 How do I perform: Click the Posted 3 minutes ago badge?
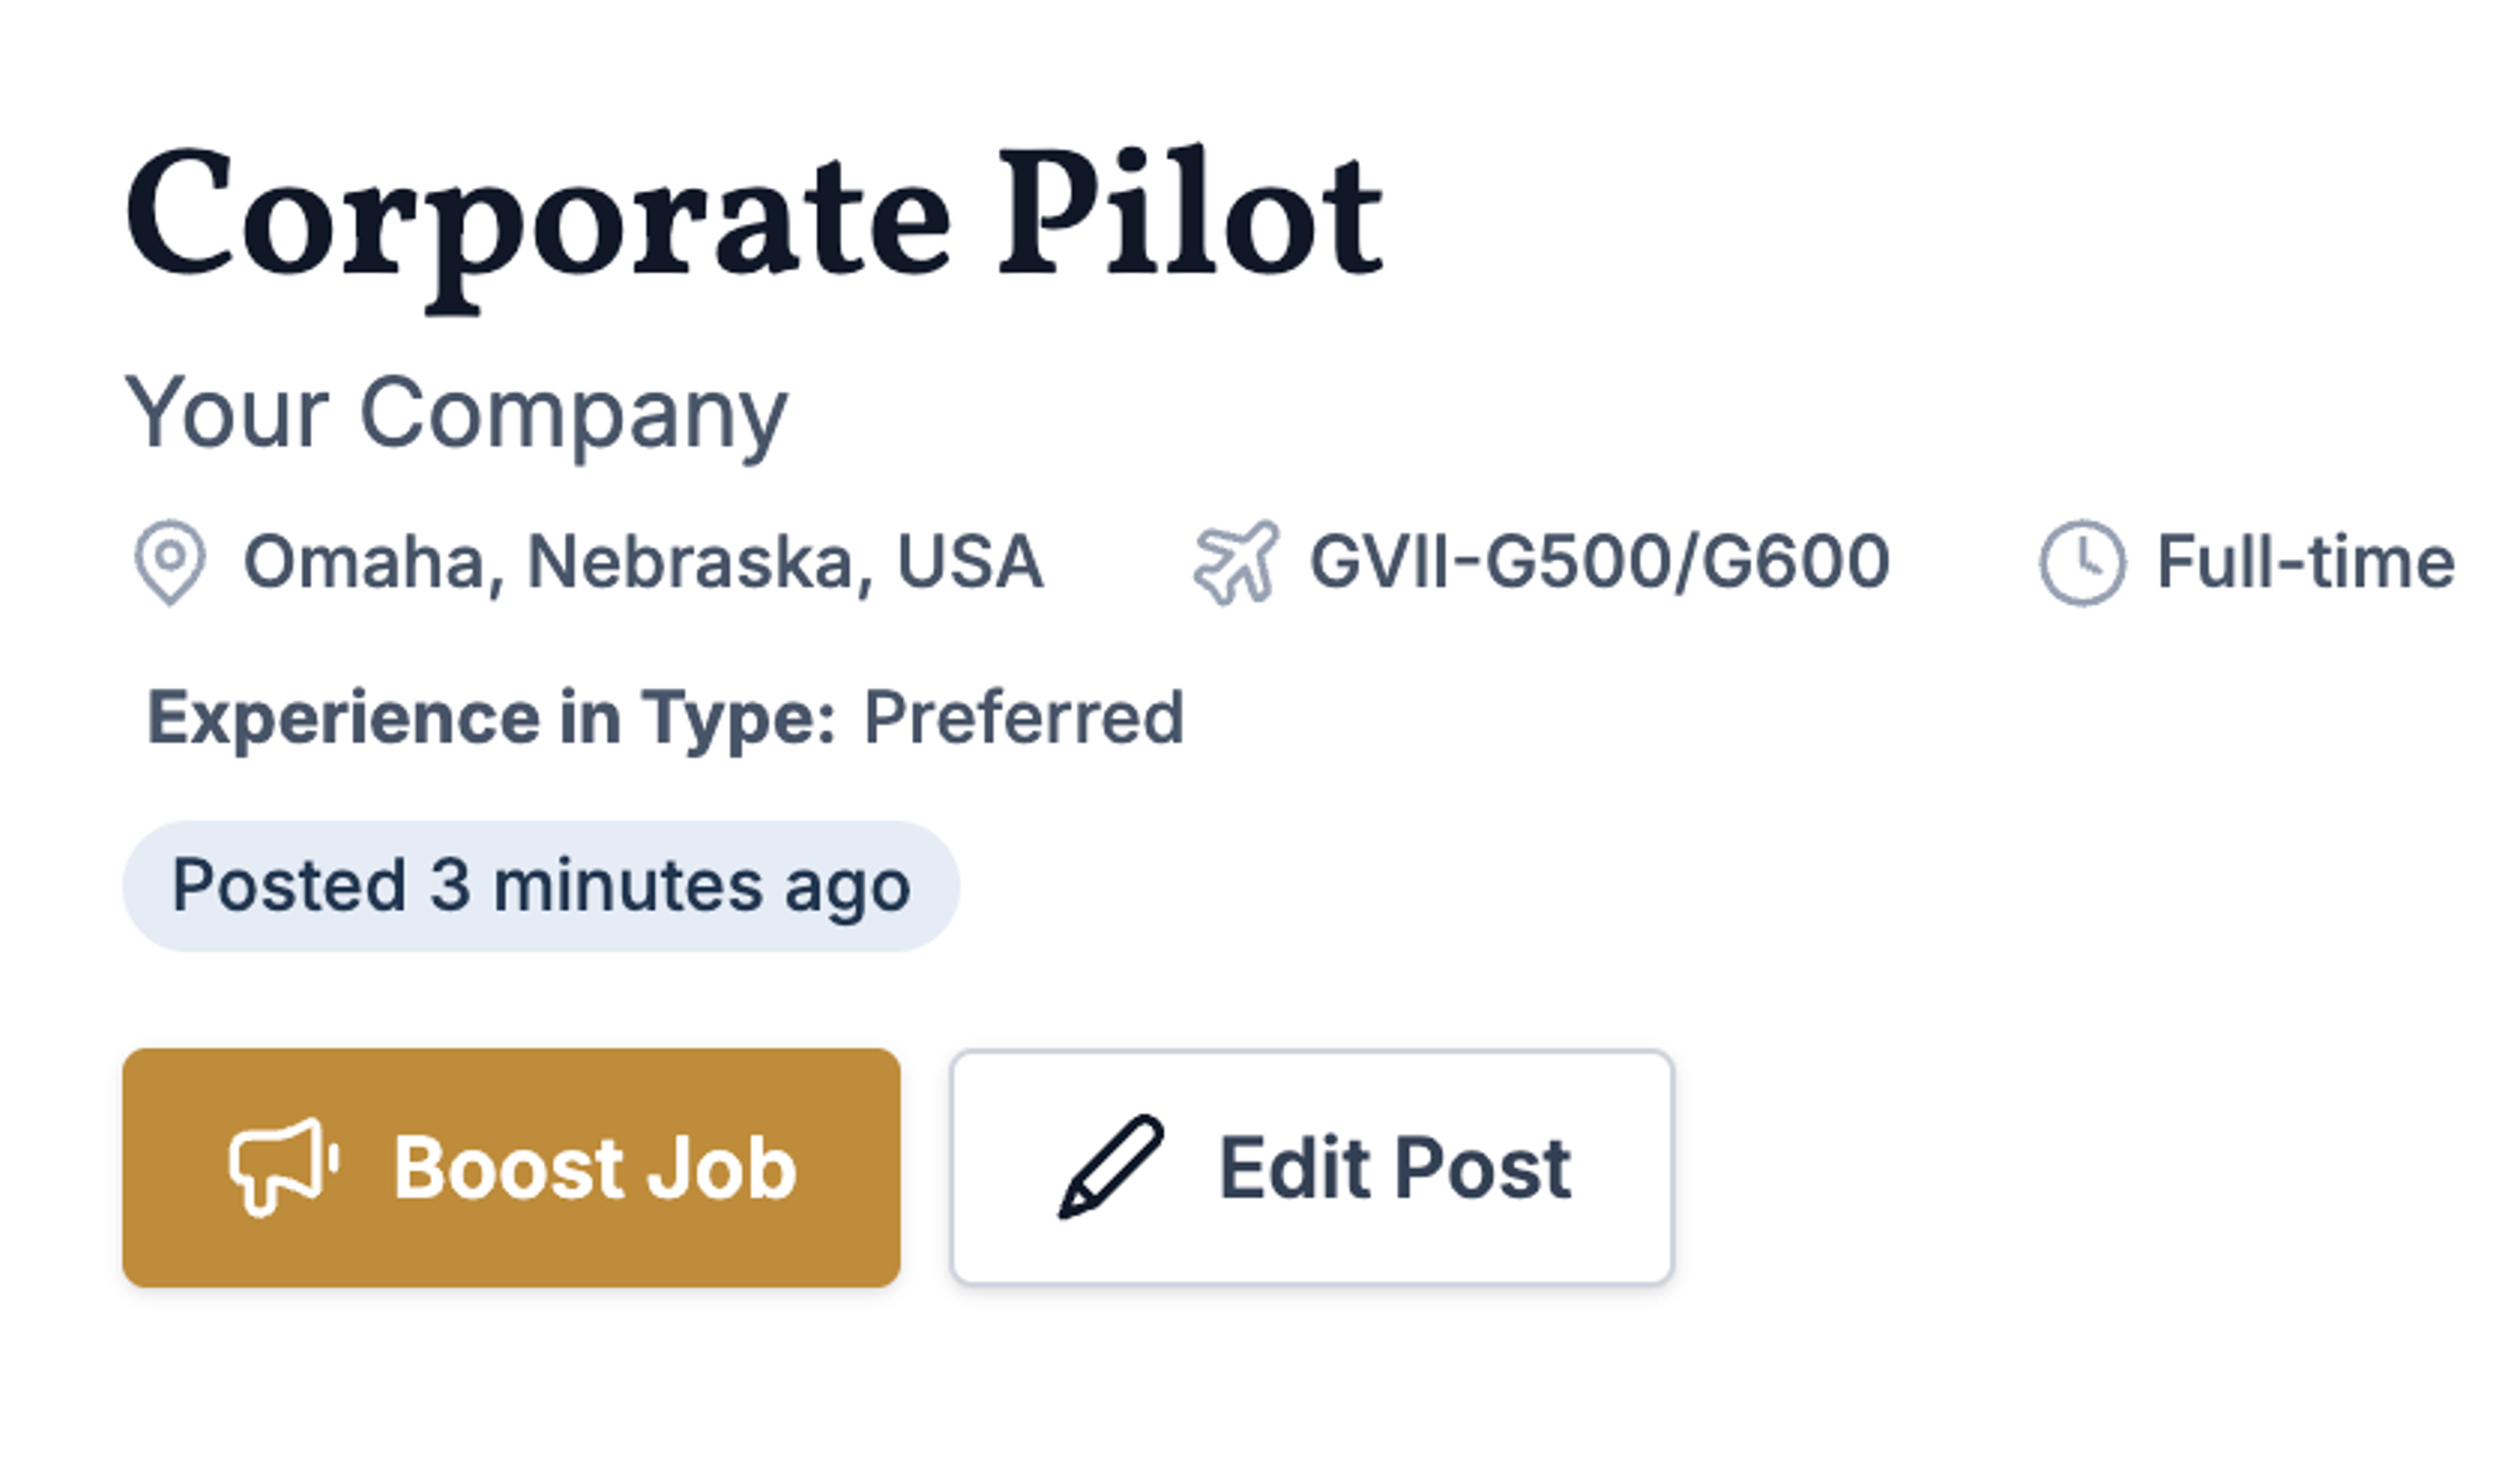pyautogui.click(x=541, y=886)
